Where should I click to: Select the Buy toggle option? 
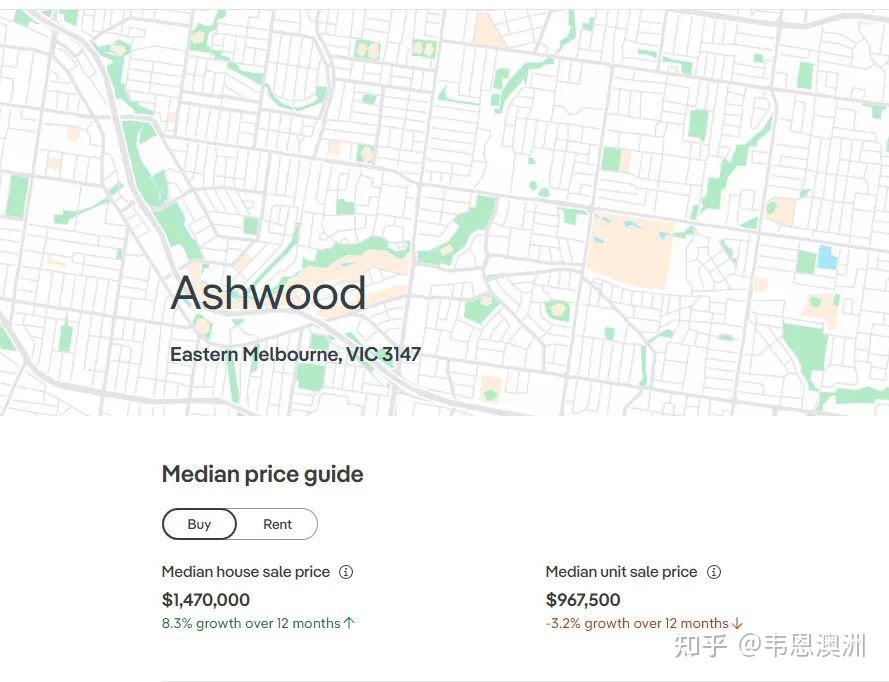tap(199, 524)
